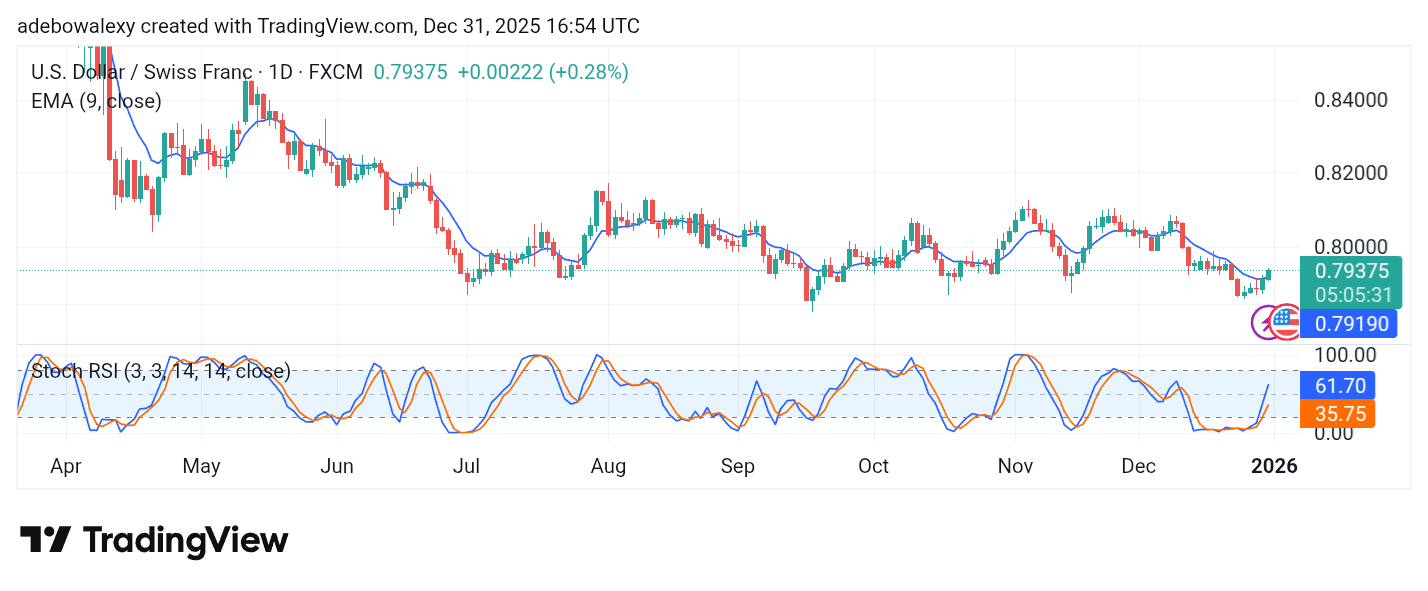Click the 0.80000 price axis label
Screen dimensions: 1428x591
(1351, 247)
